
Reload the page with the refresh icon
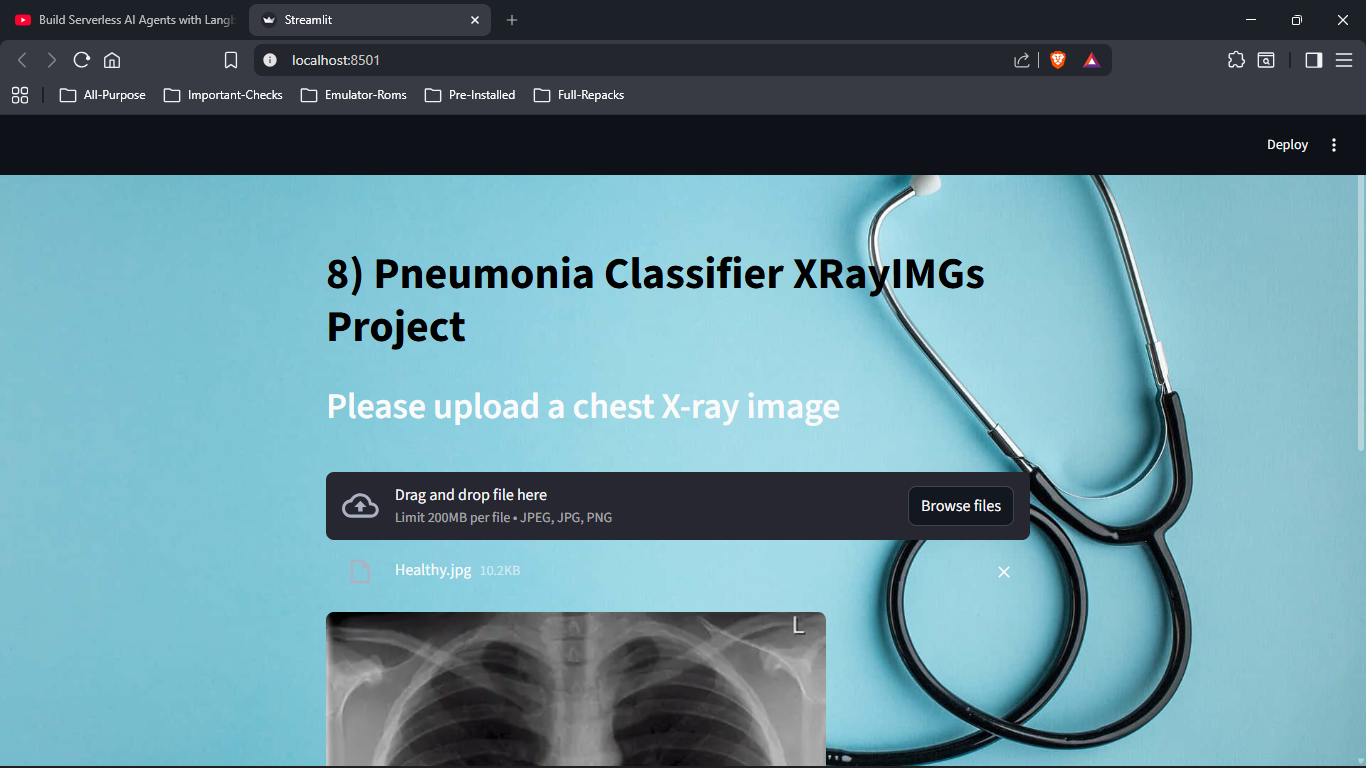(x=82, y=60)
